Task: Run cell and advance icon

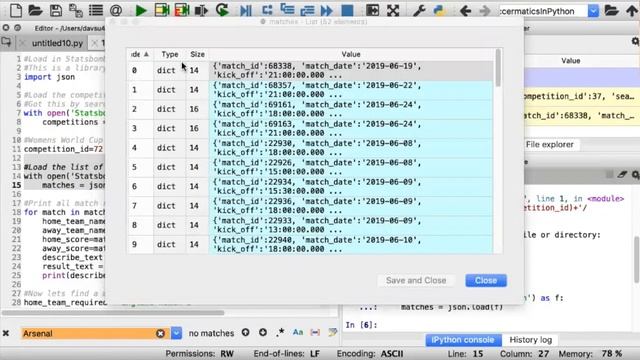Action: pyautogui.click(x=182, y=10)
